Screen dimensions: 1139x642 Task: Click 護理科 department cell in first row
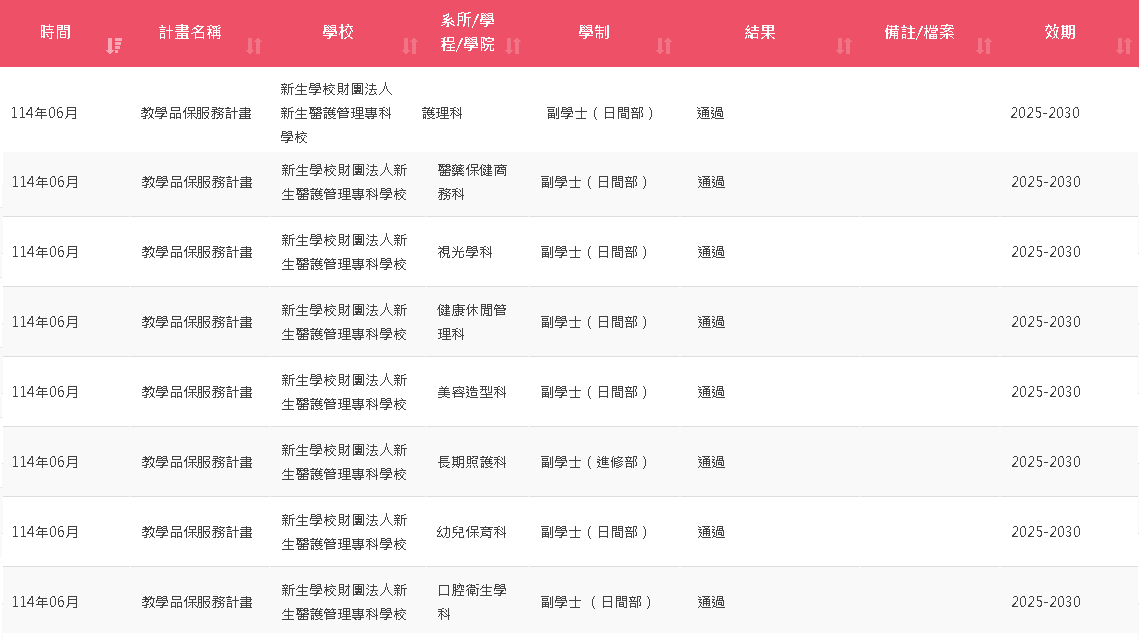pyautogui.click(x=442, y=113)
